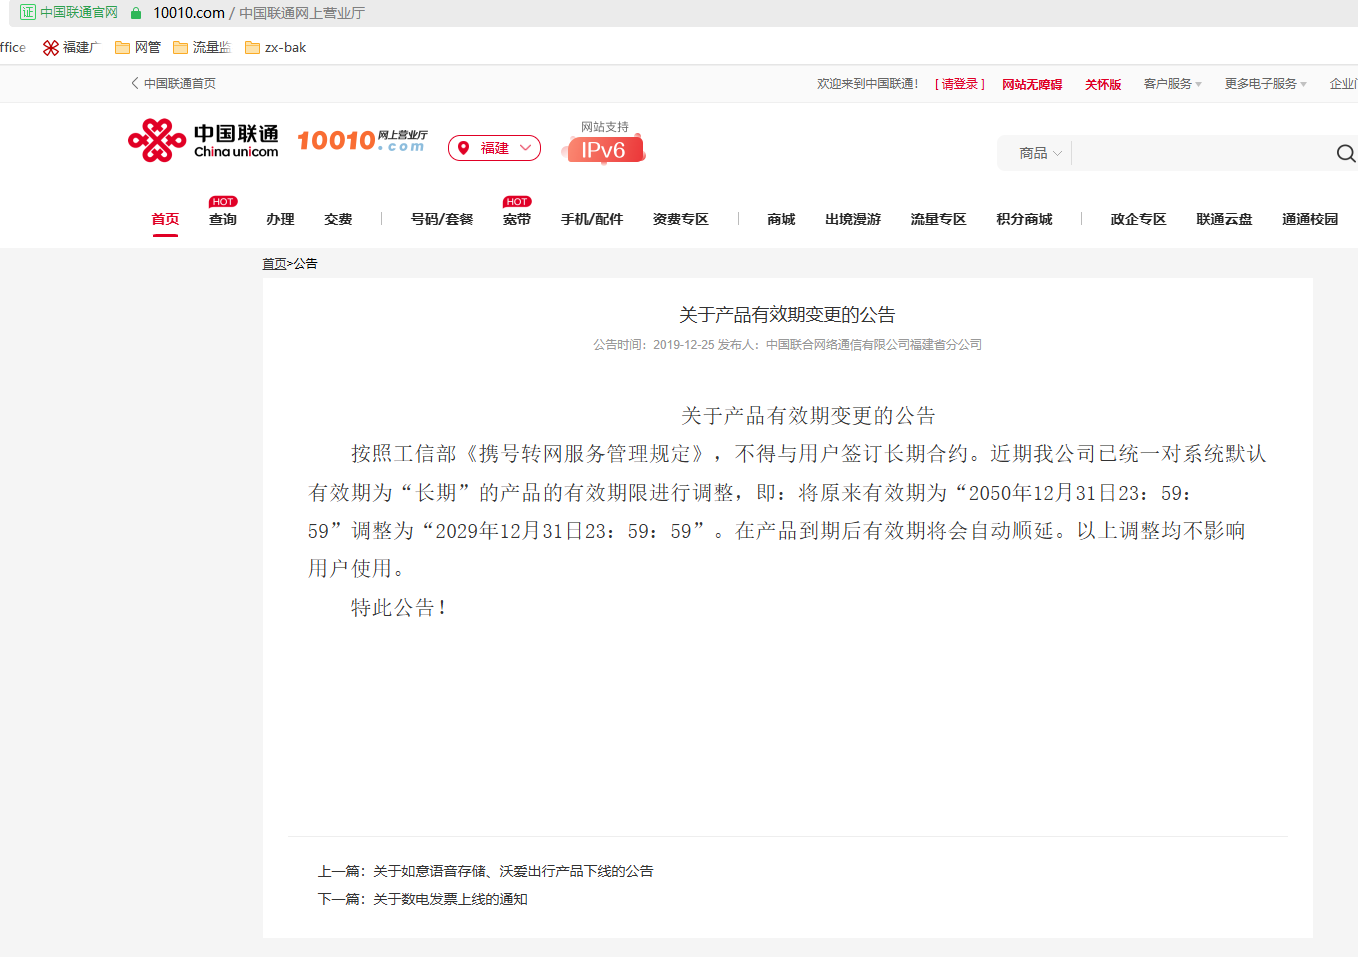Click the 请登录 link
Viewport: 1358px width, 957px height.
958,84
